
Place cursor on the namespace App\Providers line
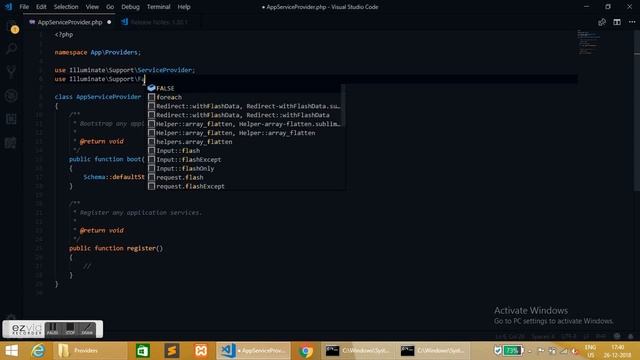98,52
